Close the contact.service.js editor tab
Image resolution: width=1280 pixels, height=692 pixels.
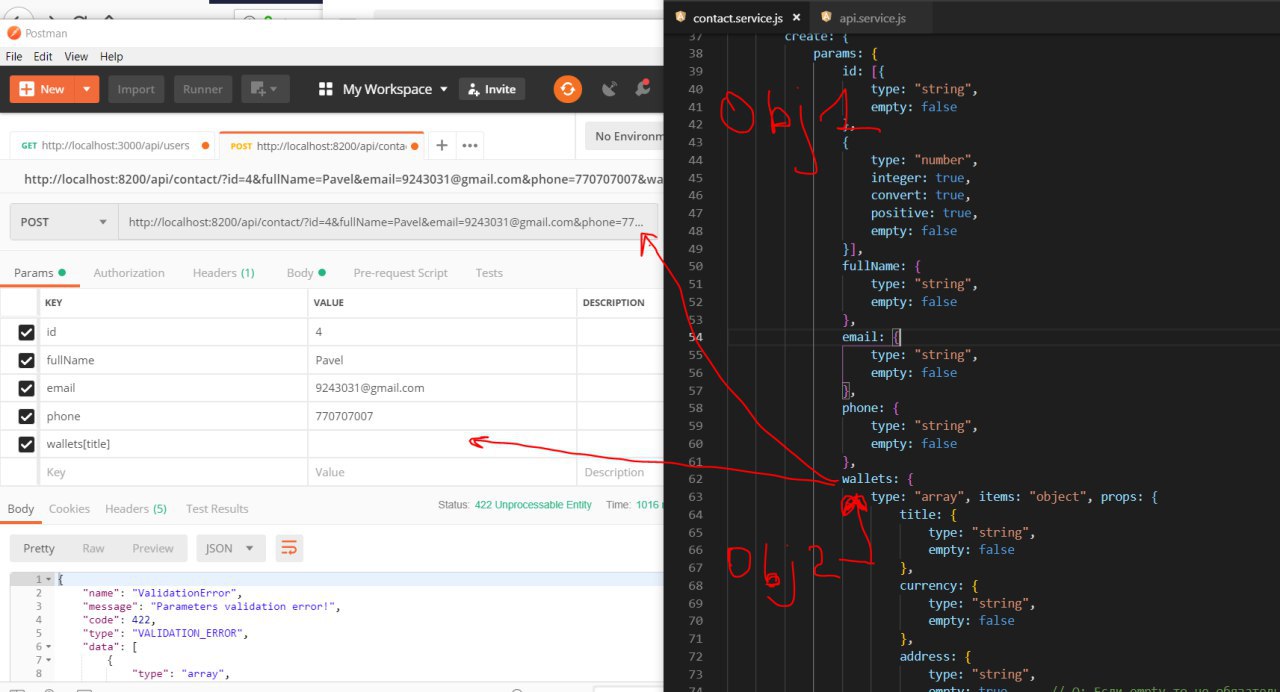click(x=796, y=18)
